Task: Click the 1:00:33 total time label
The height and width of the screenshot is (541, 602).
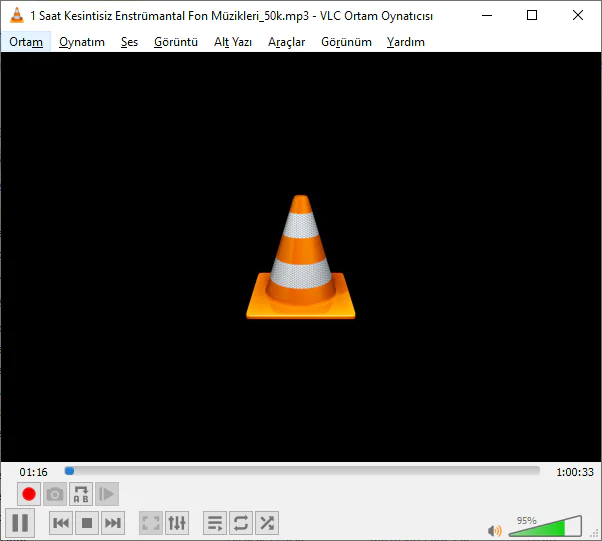Action: tap(575, 472)
